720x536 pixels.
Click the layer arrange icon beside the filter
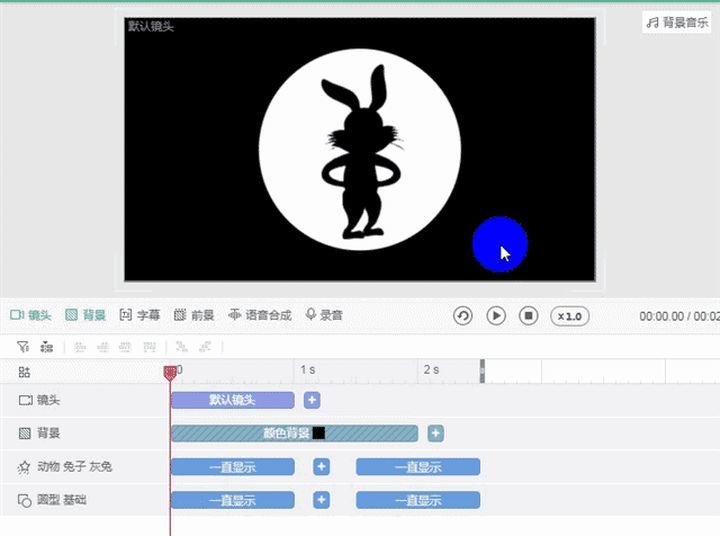(46, 347)
